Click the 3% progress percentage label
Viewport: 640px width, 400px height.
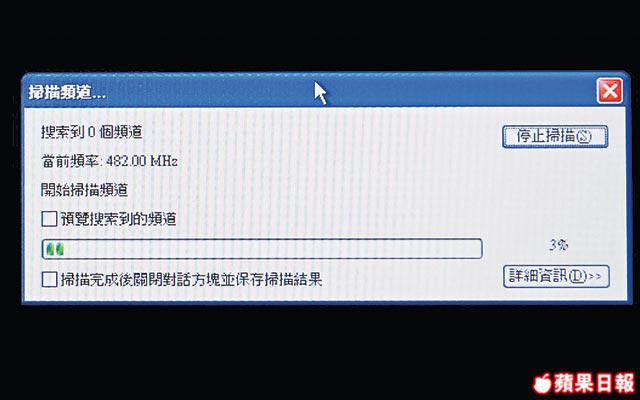click(558, 245)
